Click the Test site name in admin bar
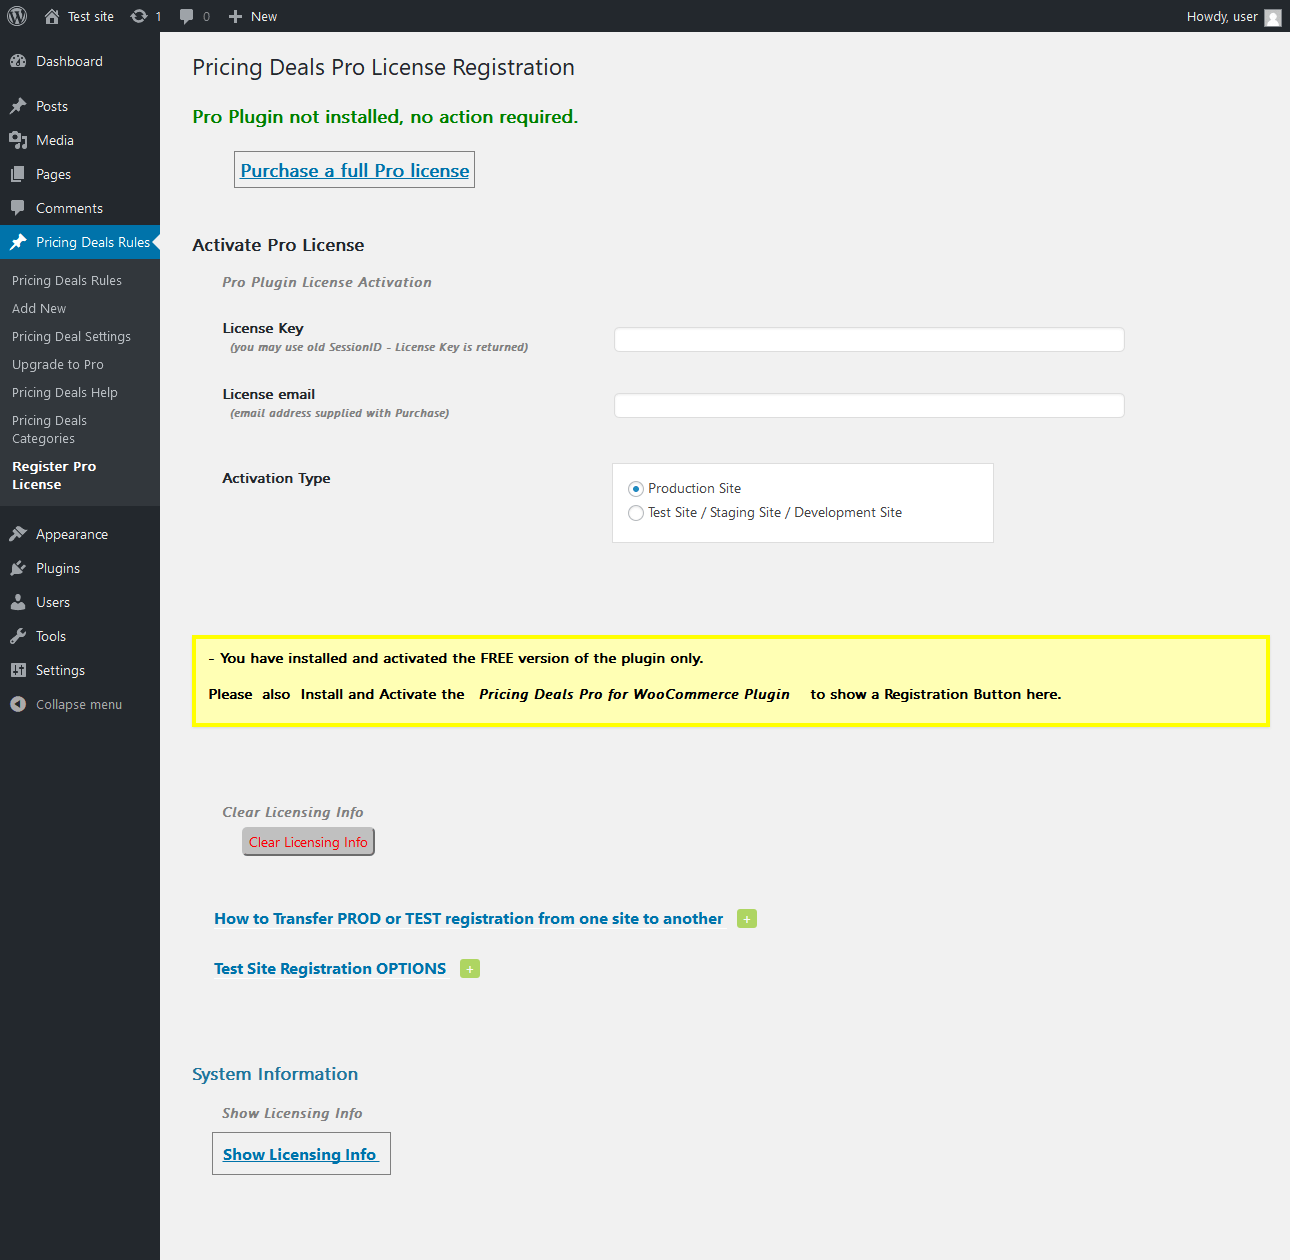 click(91, 17)
